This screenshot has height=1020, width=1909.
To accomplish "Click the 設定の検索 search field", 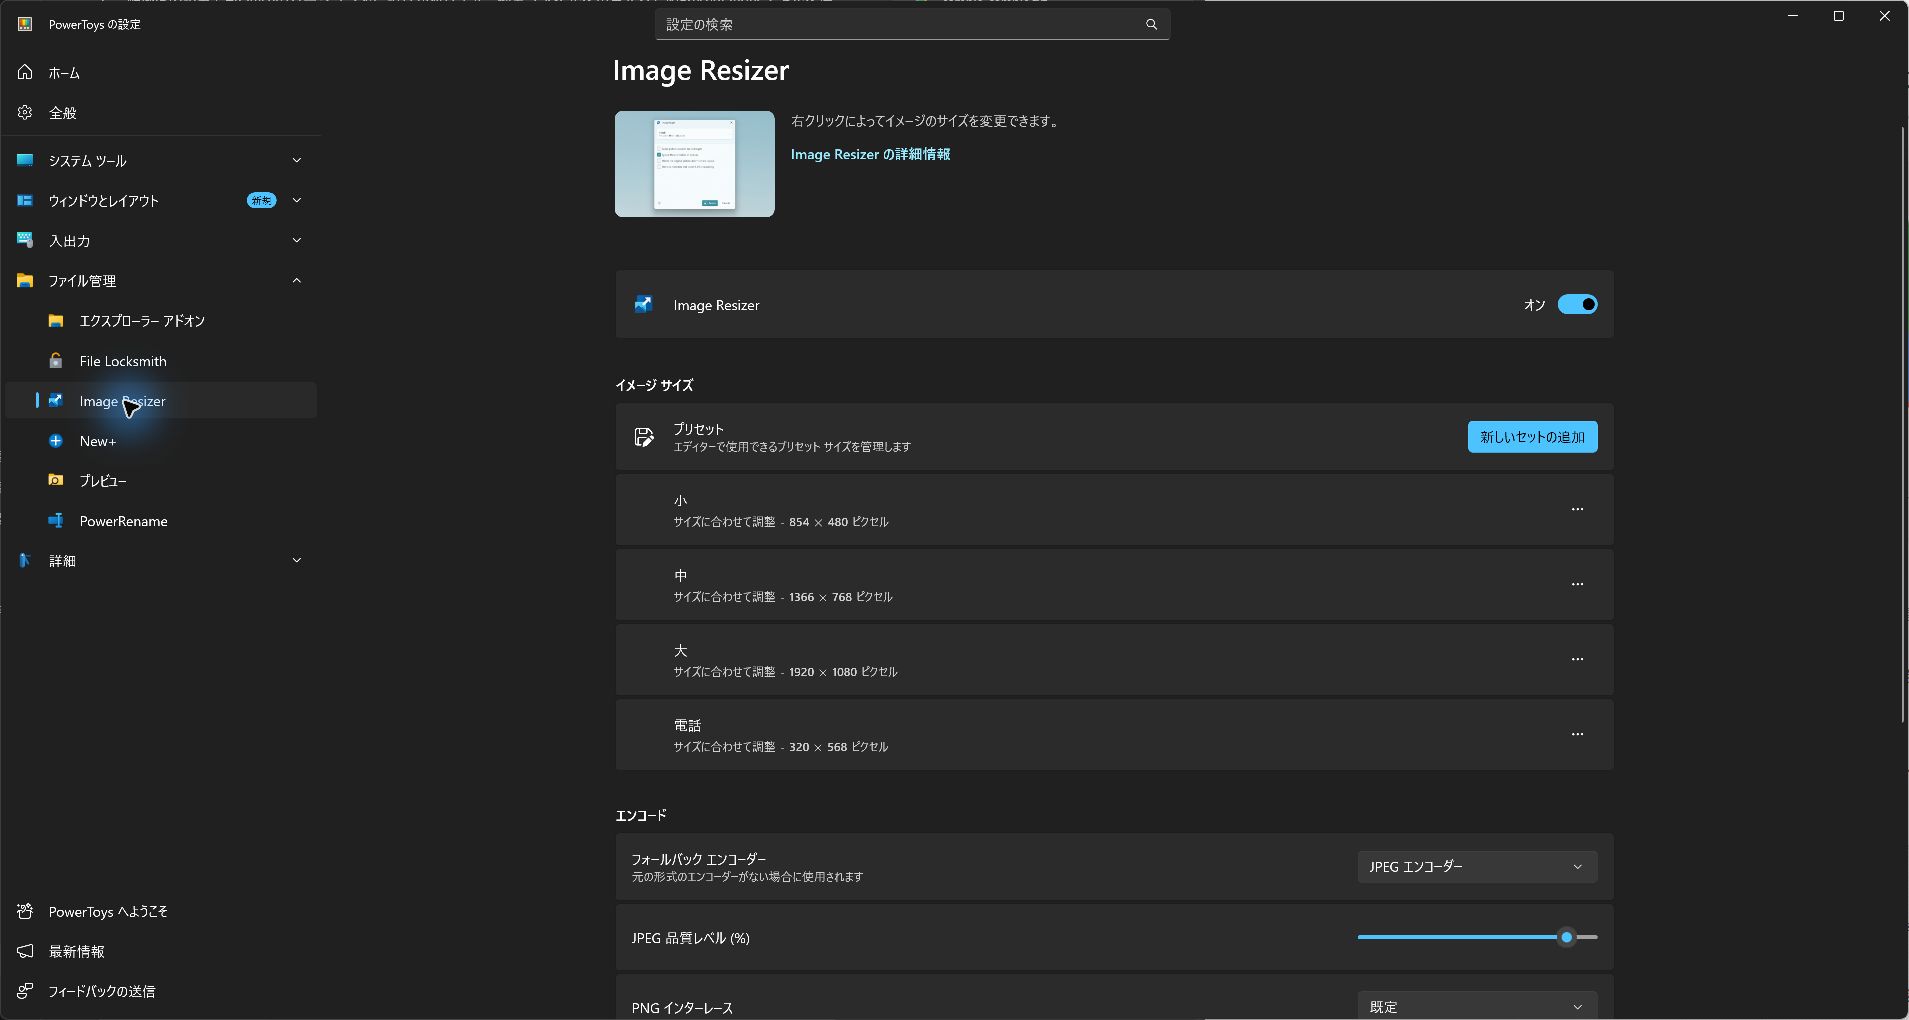I will 912,24.
